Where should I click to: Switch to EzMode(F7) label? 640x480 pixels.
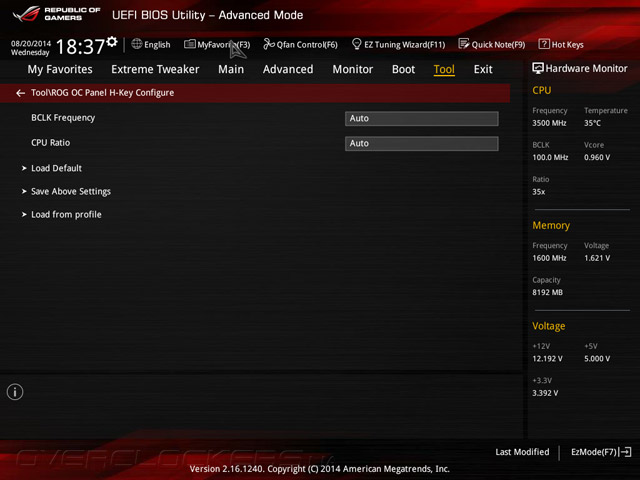(x=594, y=452)
